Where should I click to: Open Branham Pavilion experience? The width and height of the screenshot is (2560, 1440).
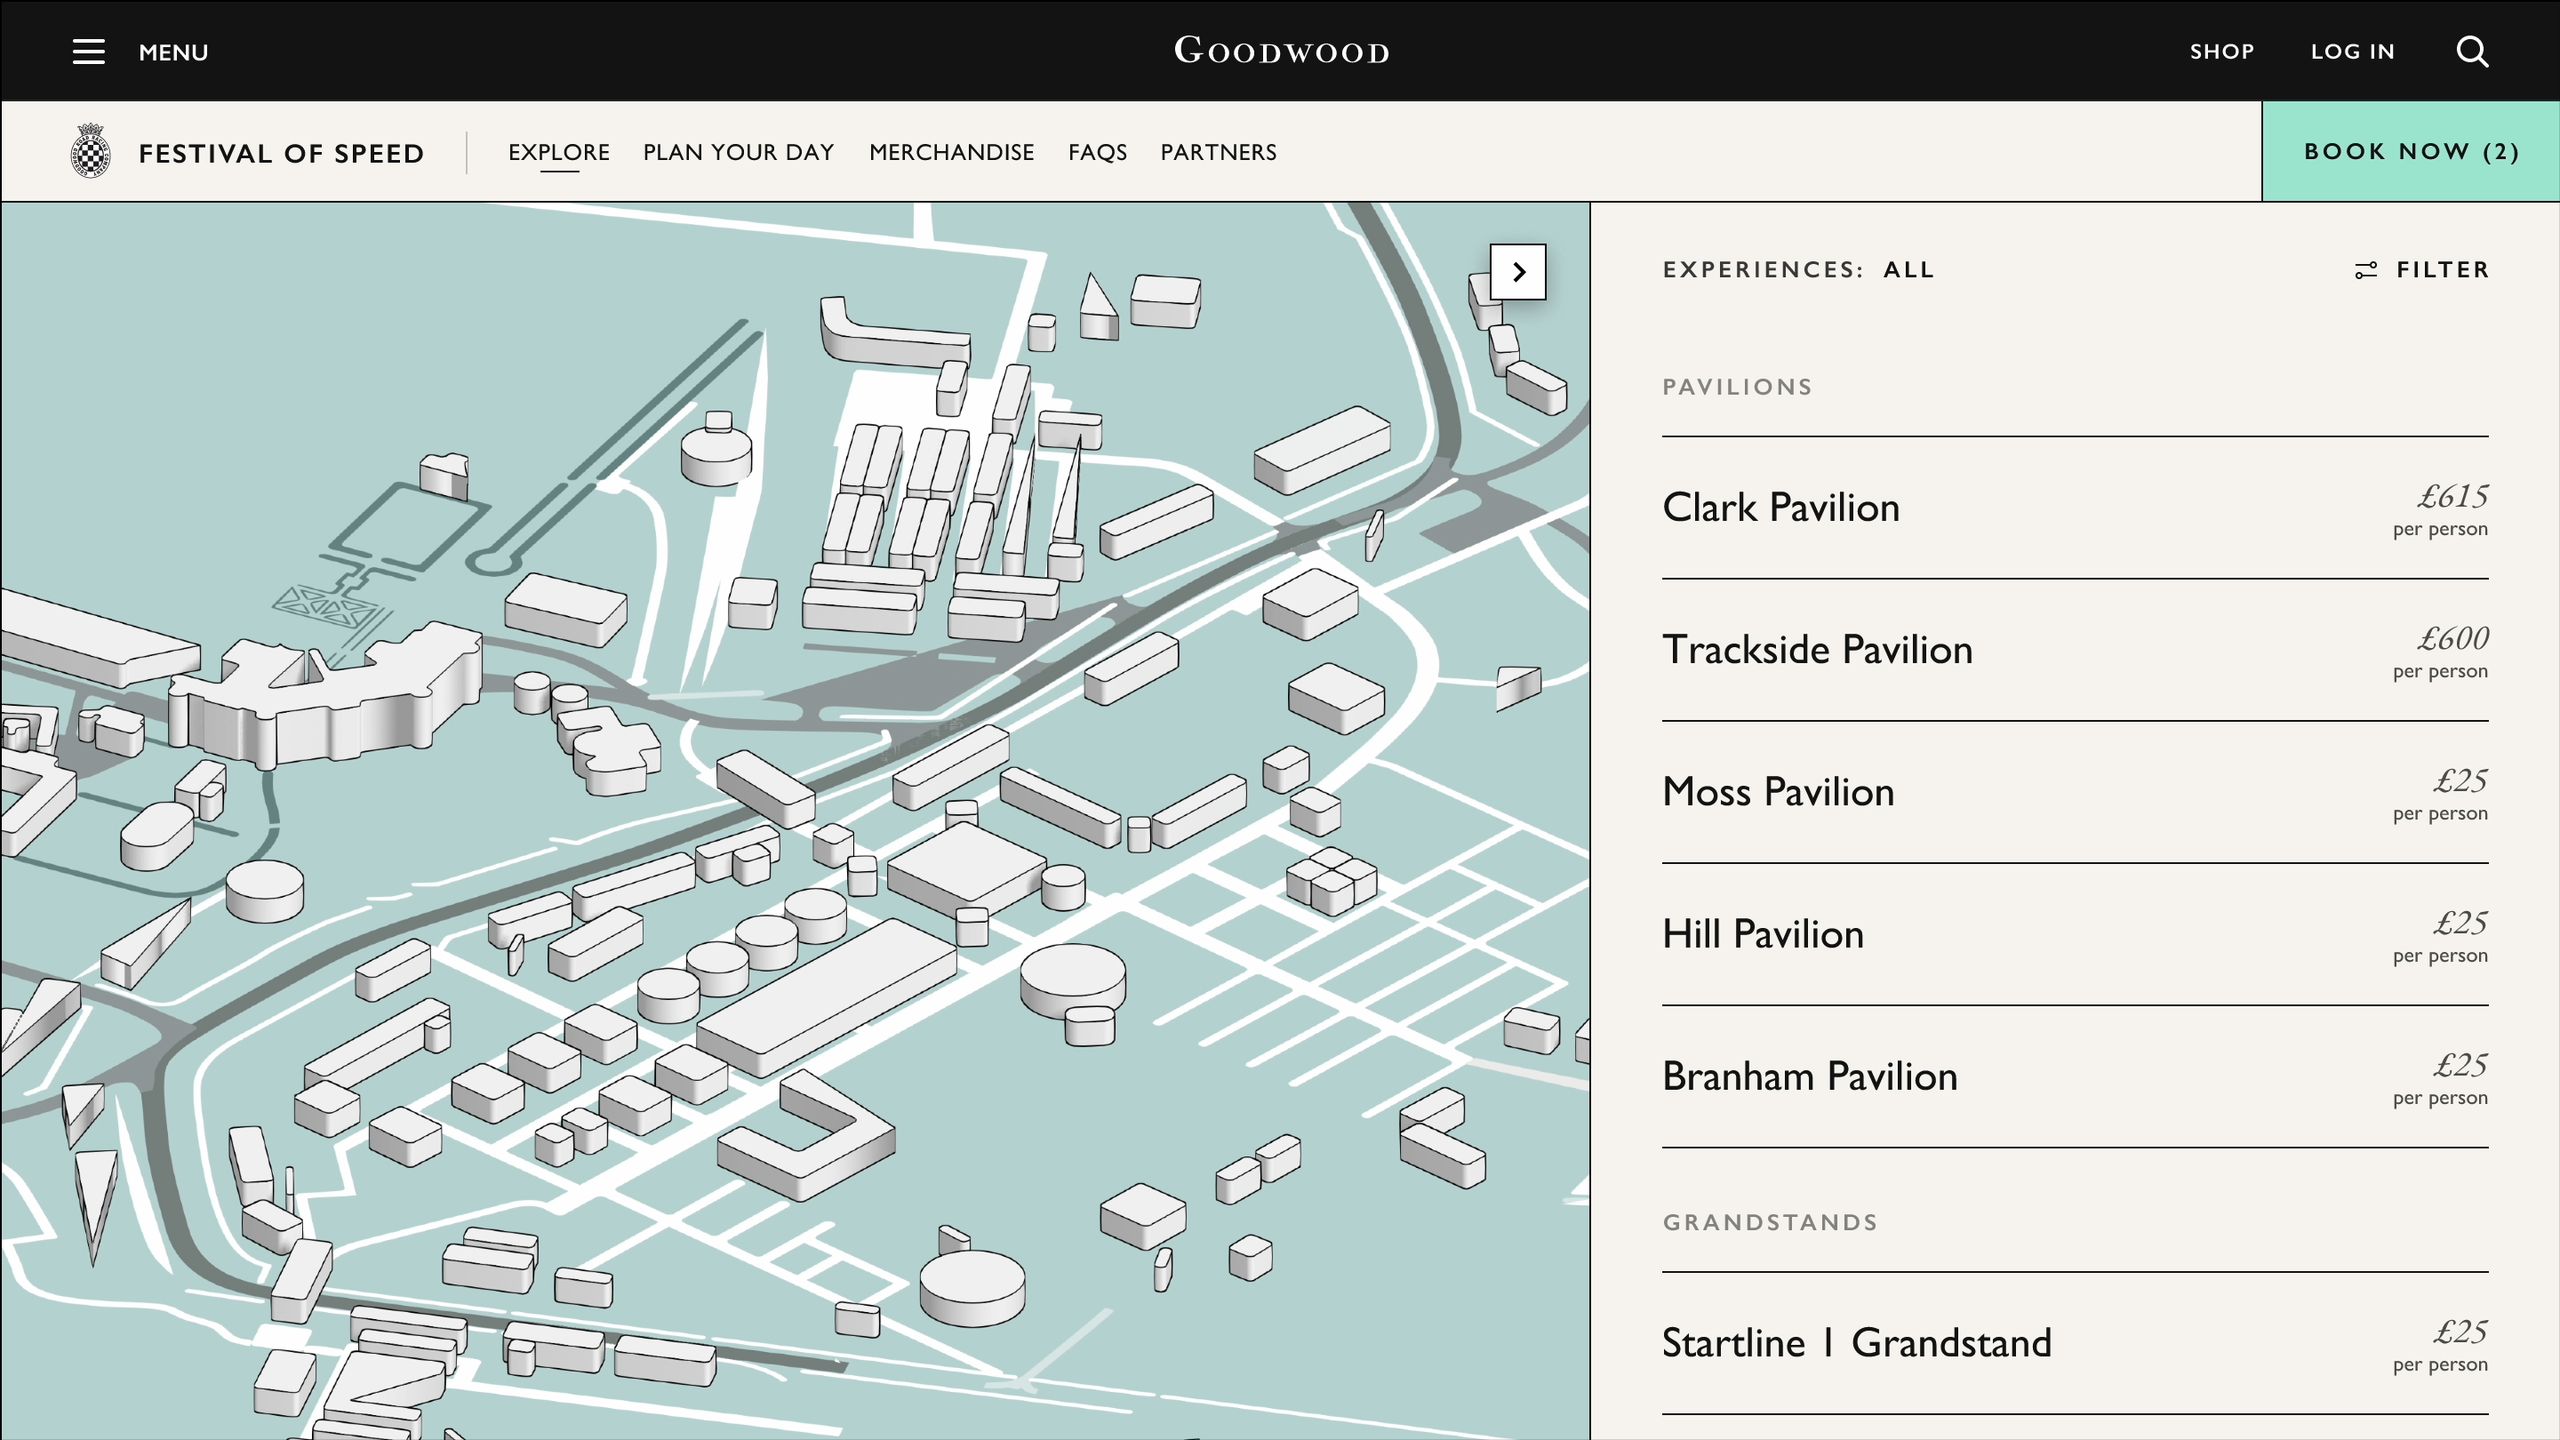coord(1809,1077)
